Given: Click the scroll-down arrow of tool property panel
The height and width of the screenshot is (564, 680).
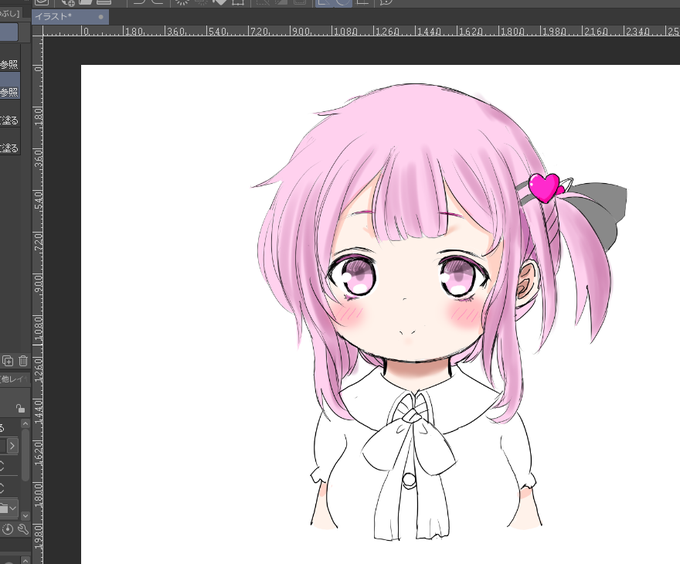Looking at the screenshot, I should click(25, 515).
